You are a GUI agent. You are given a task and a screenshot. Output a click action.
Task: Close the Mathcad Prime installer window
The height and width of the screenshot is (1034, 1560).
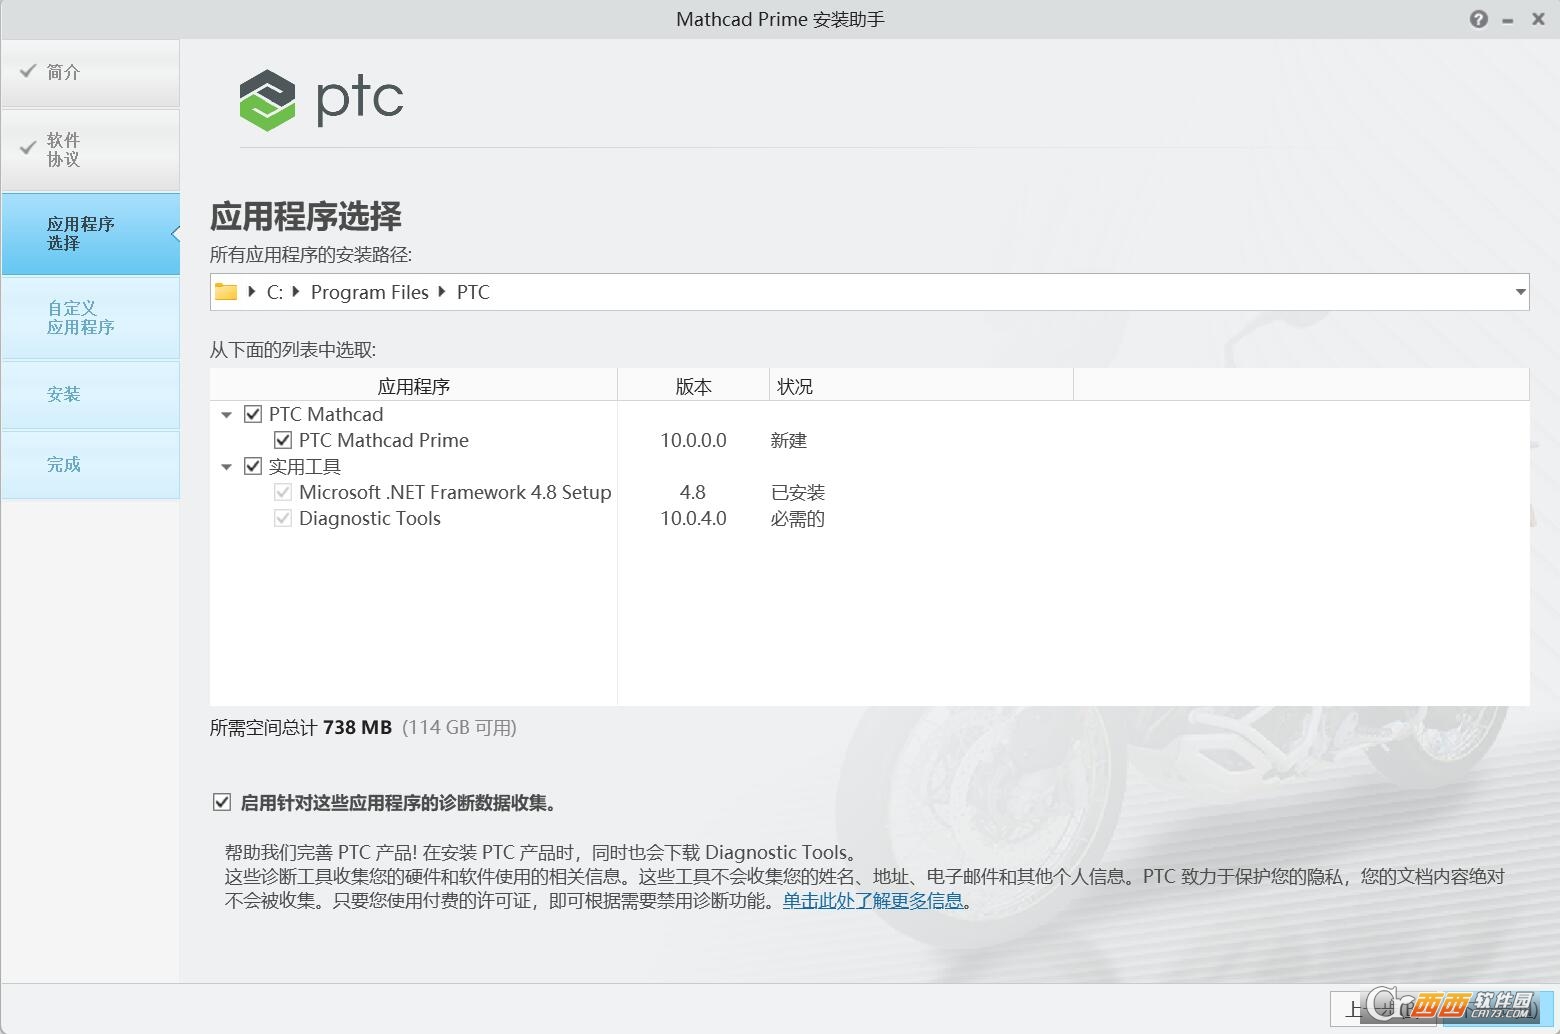click(1538, 19)
